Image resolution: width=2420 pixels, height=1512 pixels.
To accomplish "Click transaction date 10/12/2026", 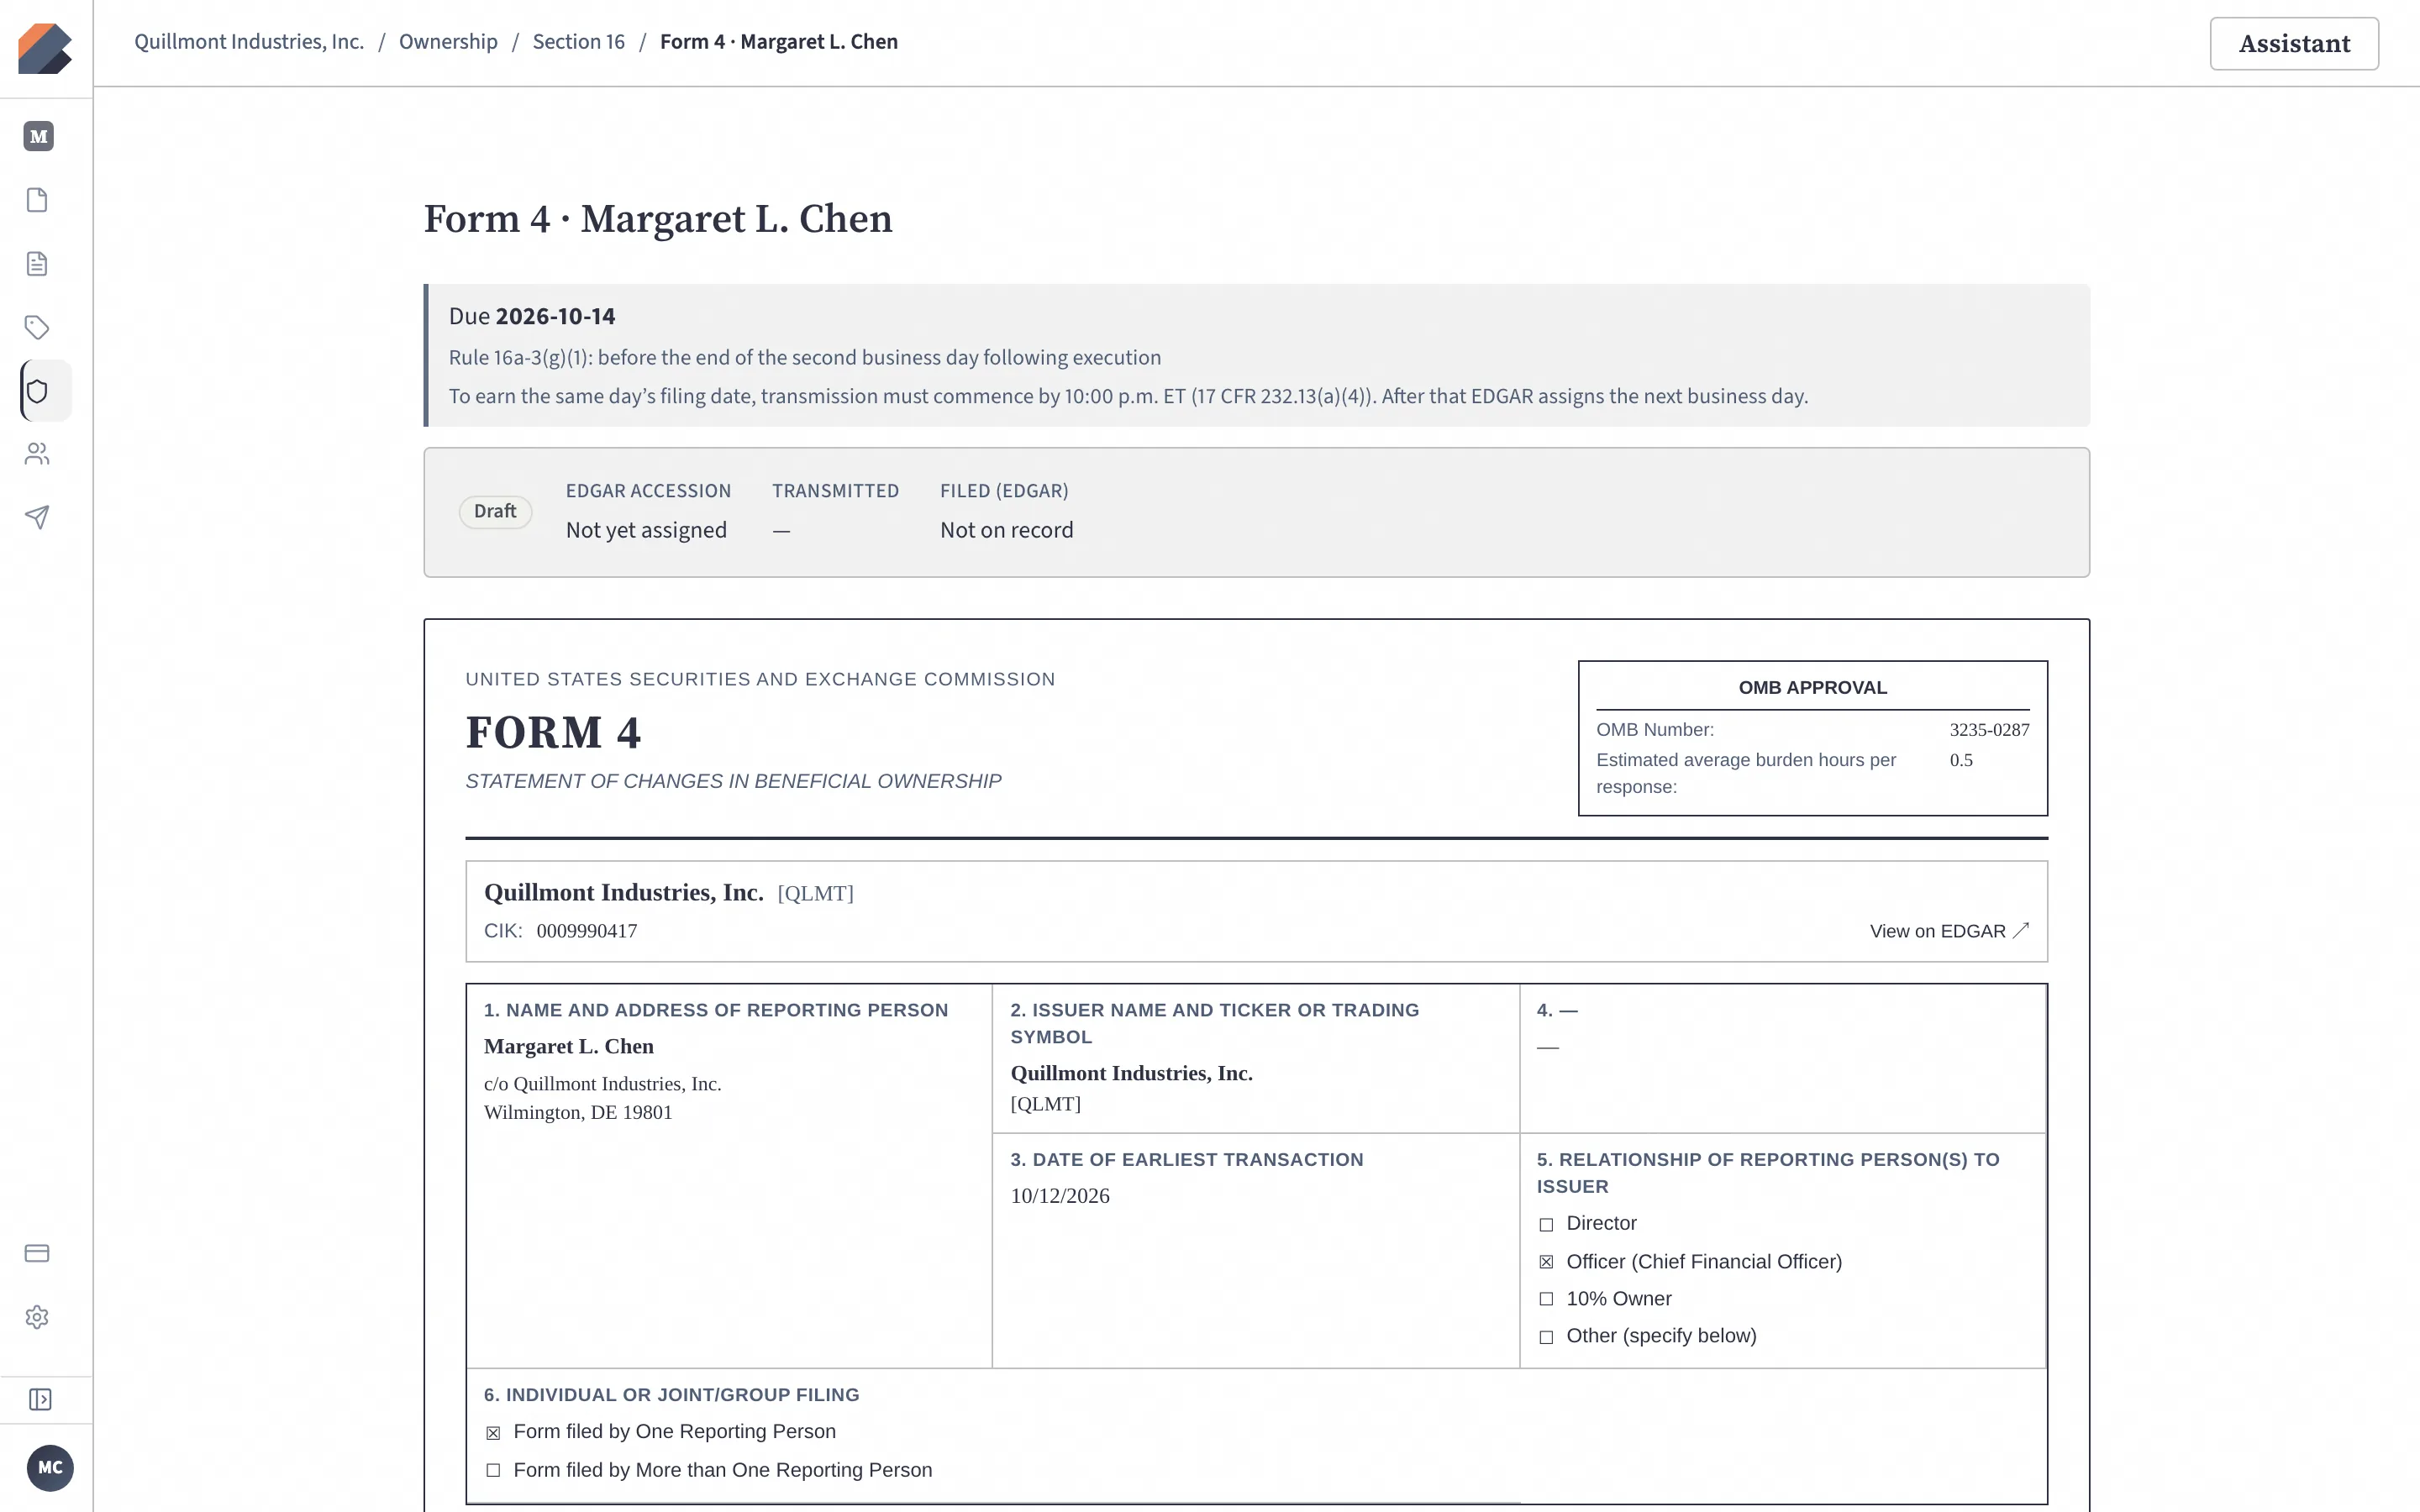I will (x=1060, y=1196).
